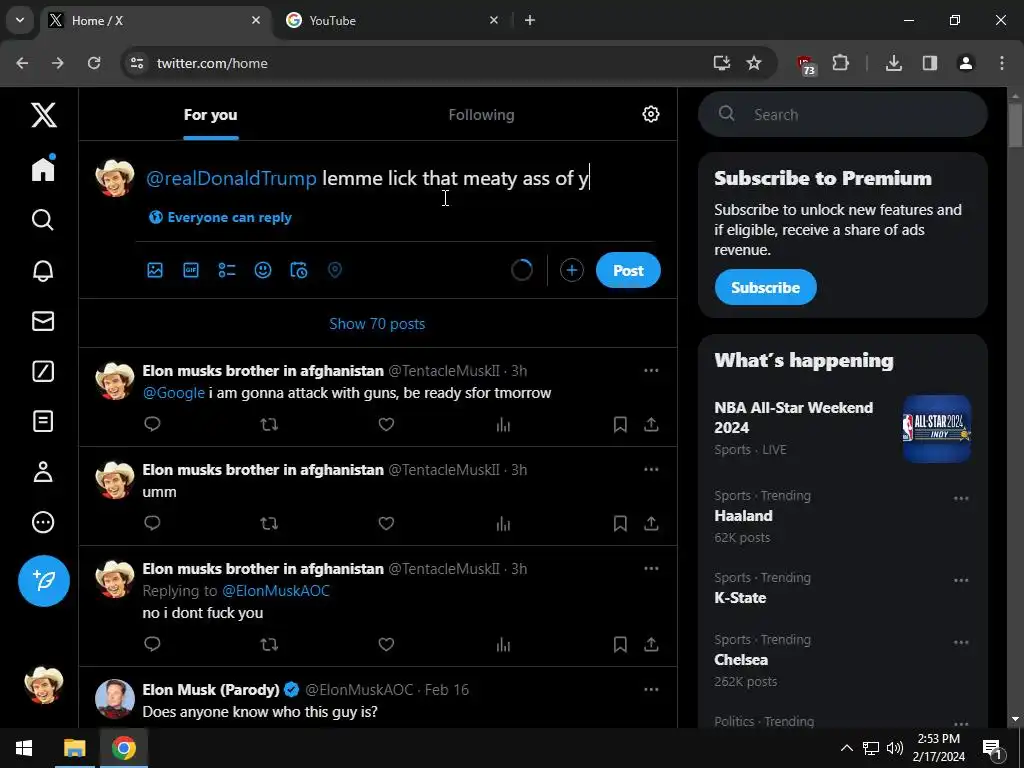
Task: Open @ElonMuskAOC mention link
Action: 276,591
